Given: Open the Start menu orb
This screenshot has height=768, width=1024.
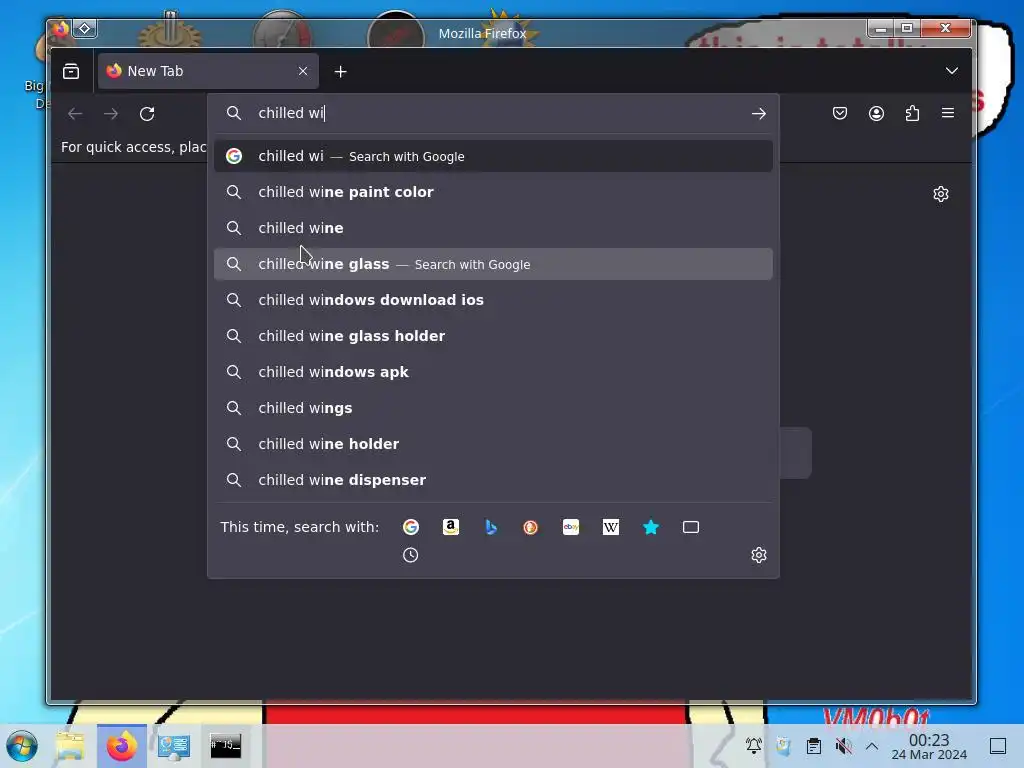Looking at the screenshot, I should [x=22, y=746].
